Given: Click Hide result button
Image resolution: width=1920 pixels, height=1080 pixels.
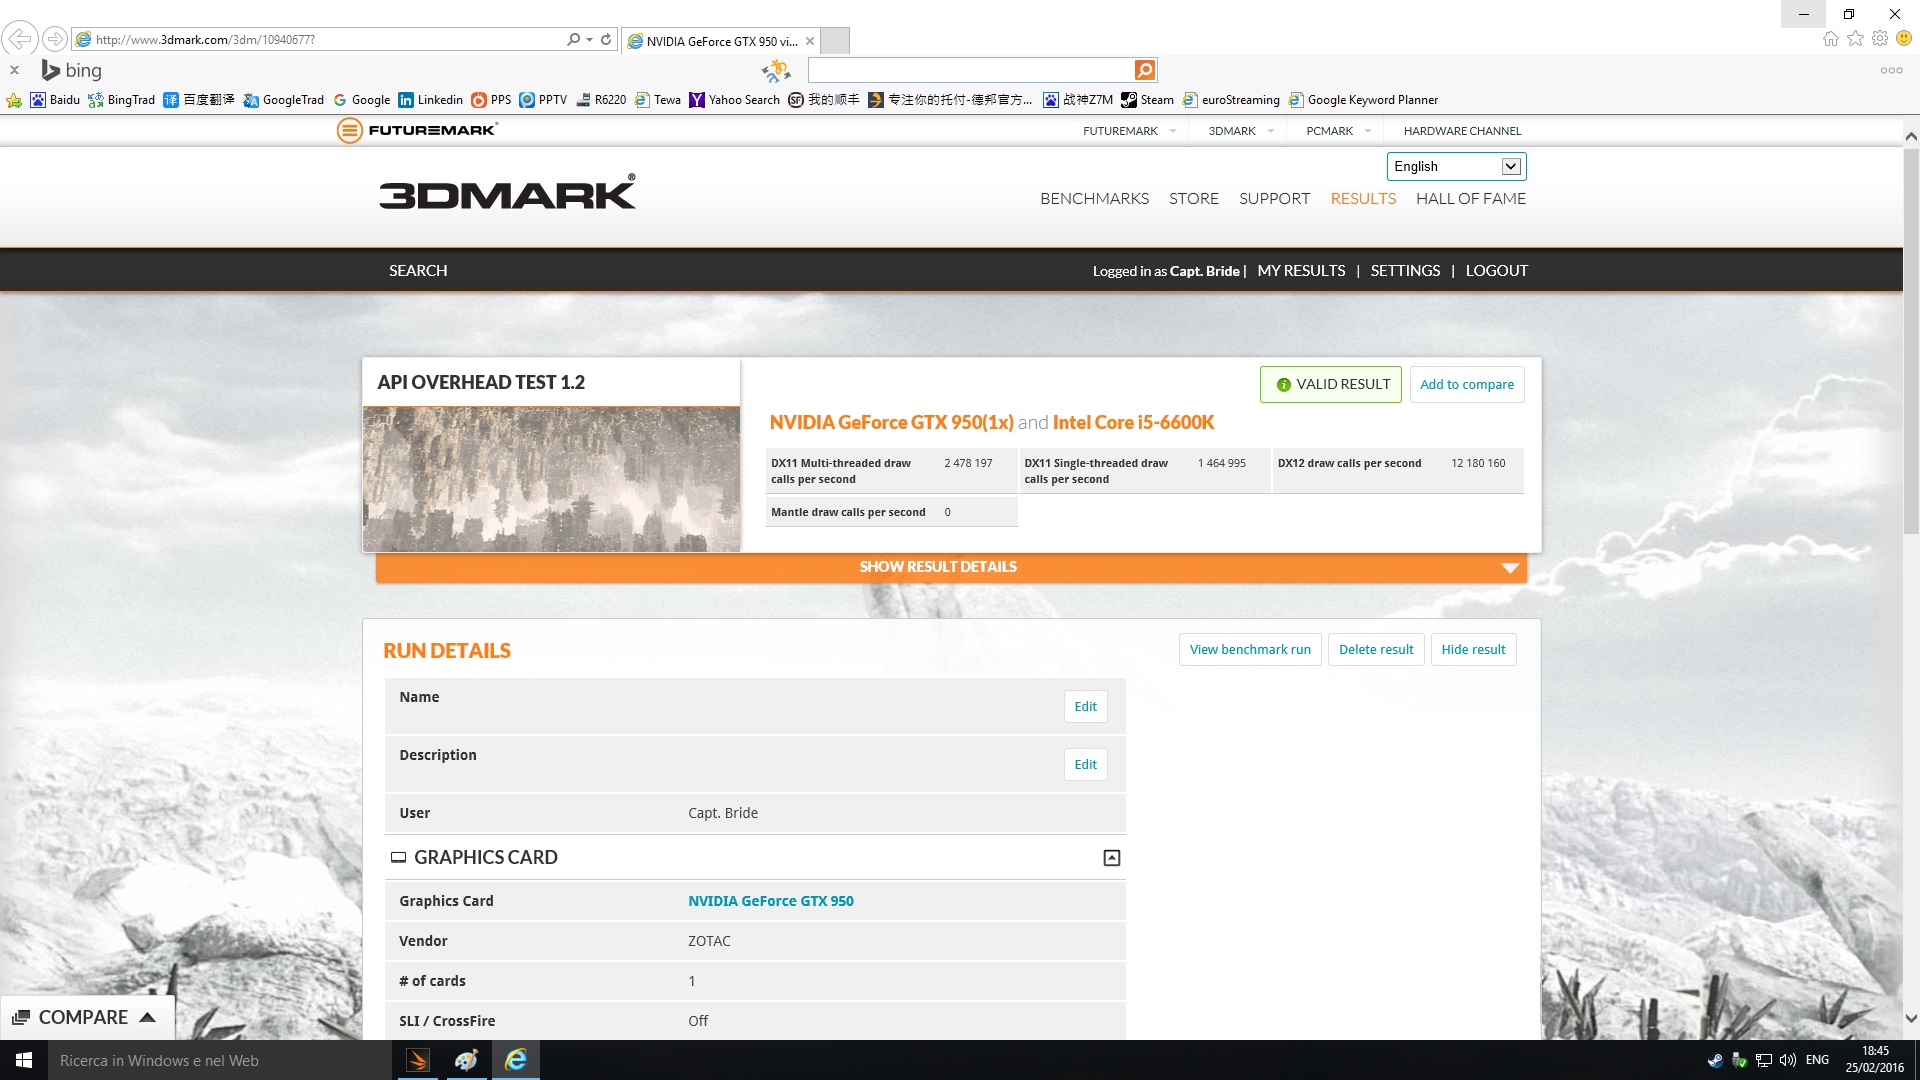Looking at the screenshot, I should 1473,650.
